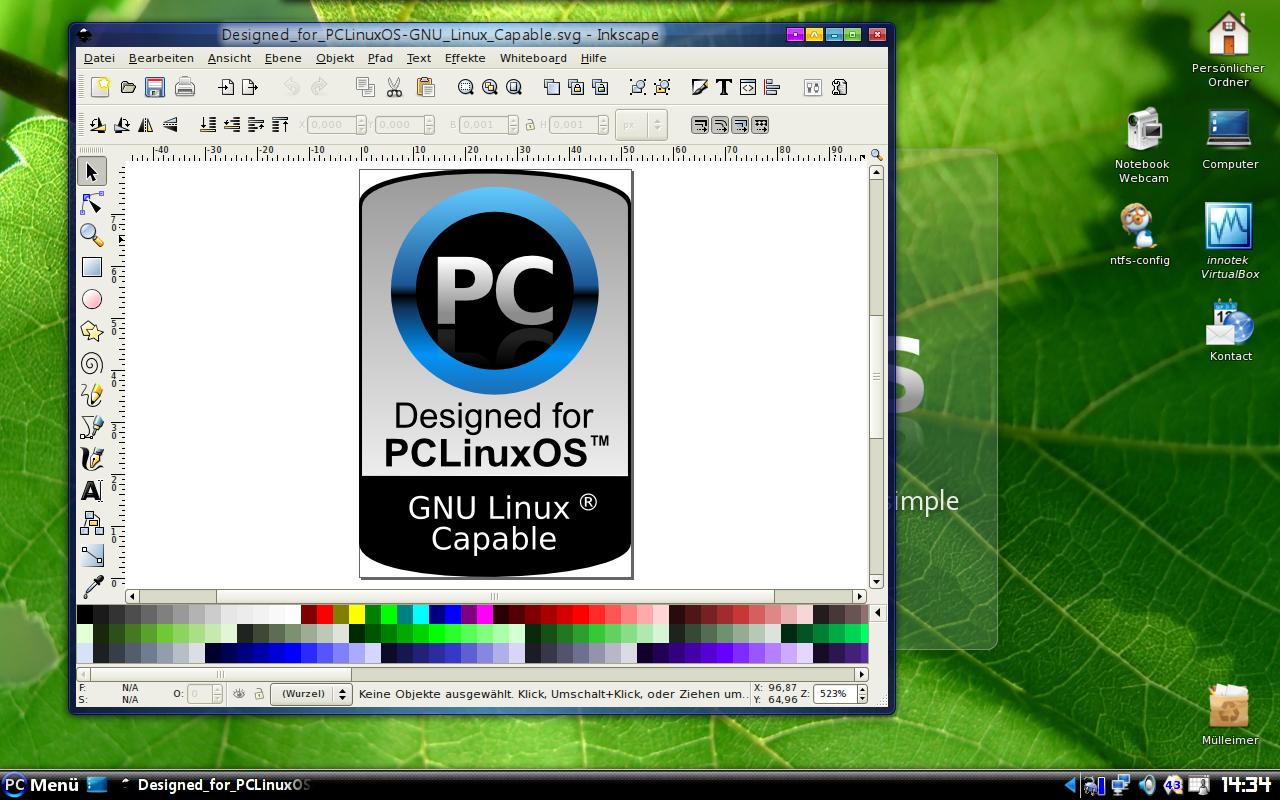Click the Open folder icon

(x=128, y=87)
